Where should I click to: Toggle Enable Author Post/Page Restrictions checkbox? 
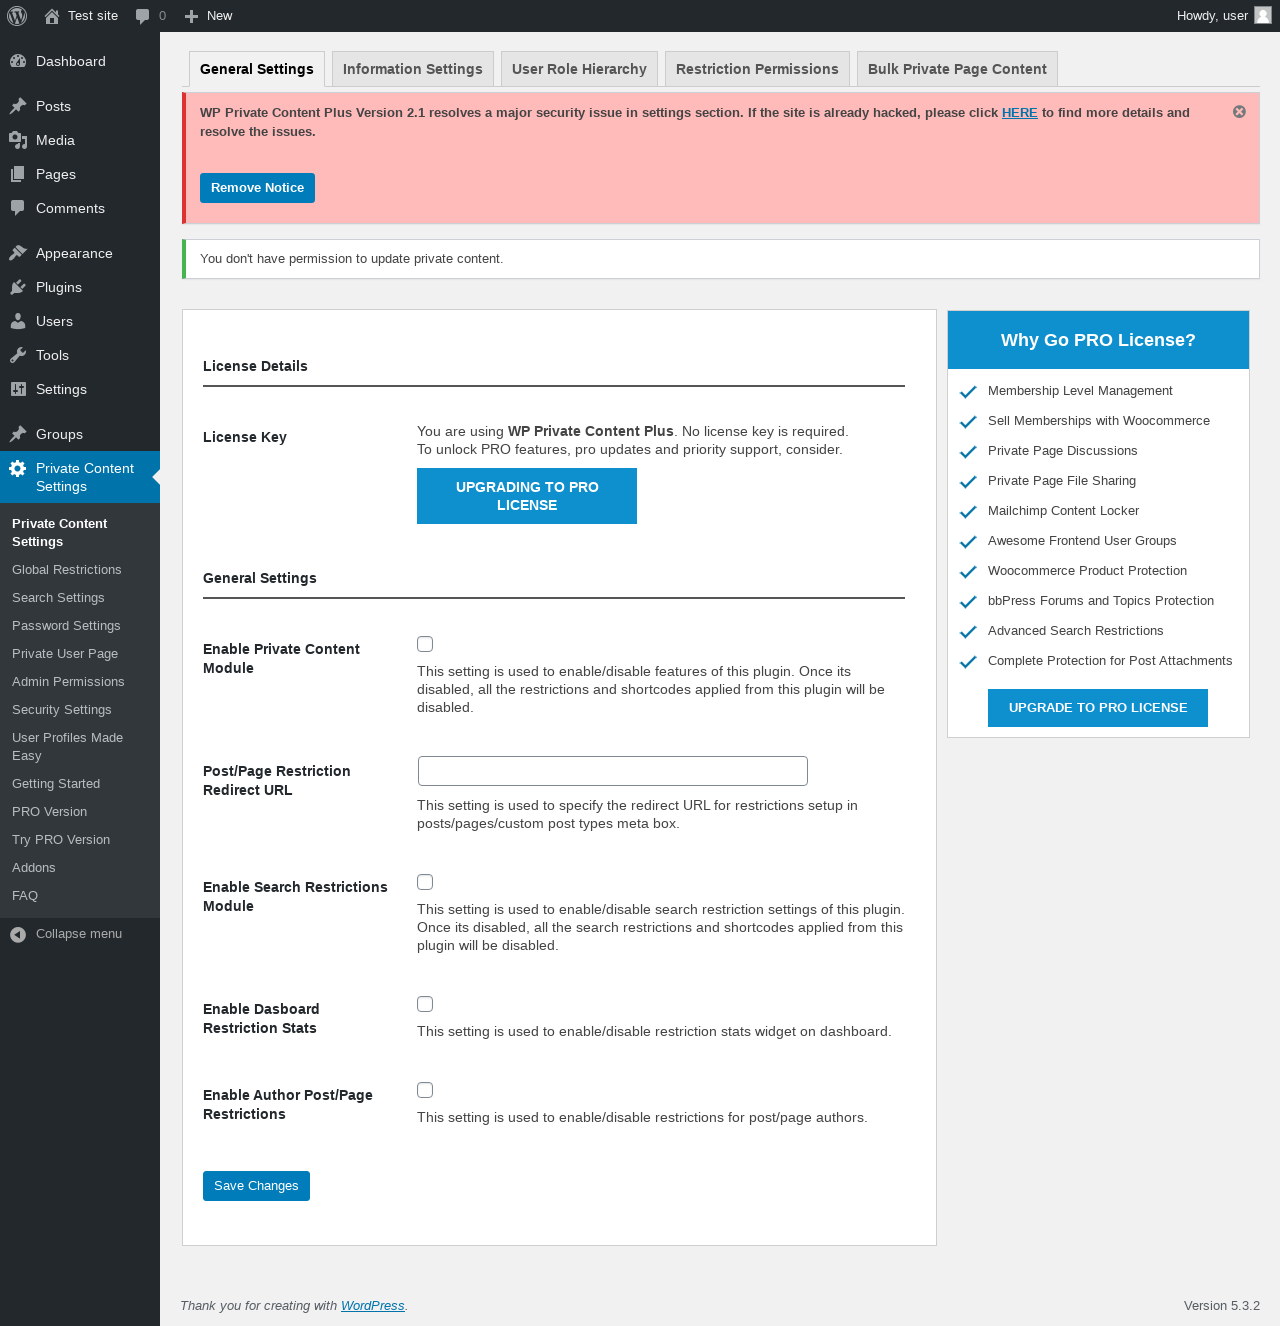425,1090
